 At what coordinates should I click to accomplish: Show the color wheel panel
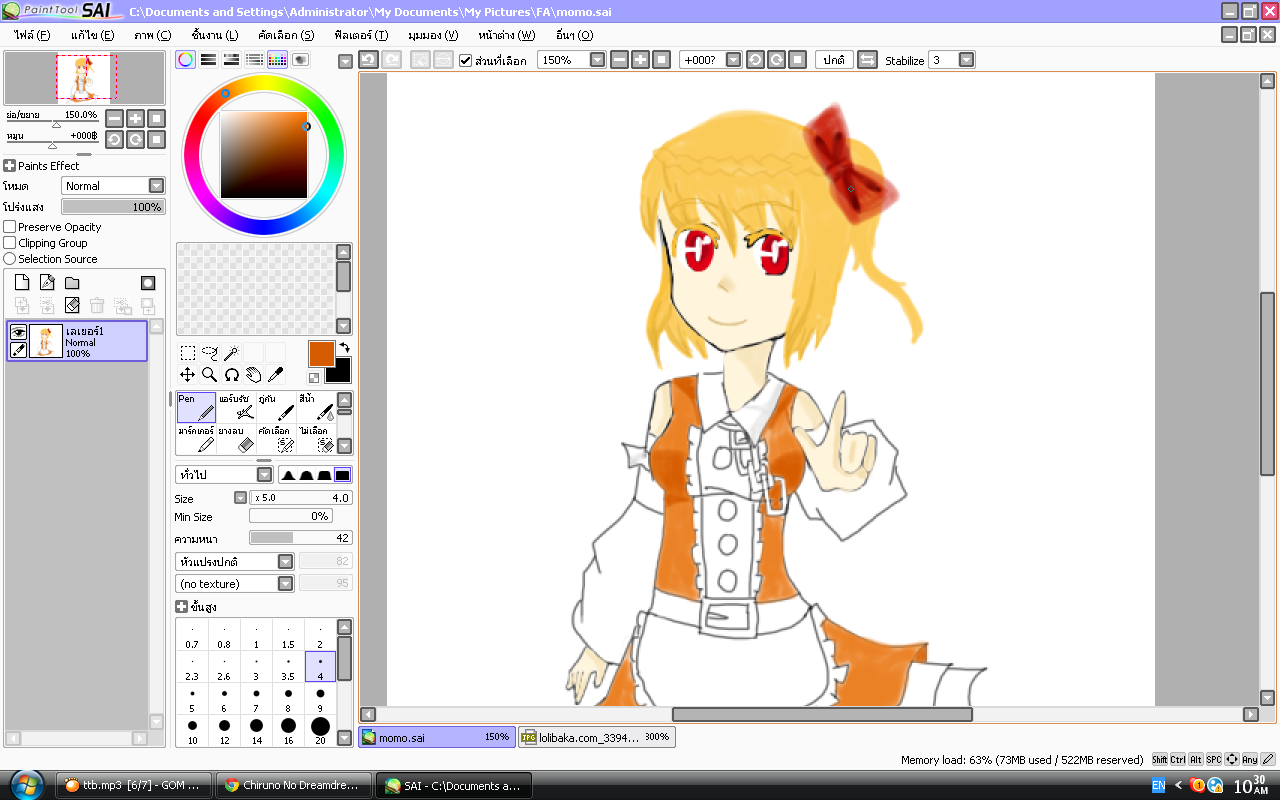point(186,60)
